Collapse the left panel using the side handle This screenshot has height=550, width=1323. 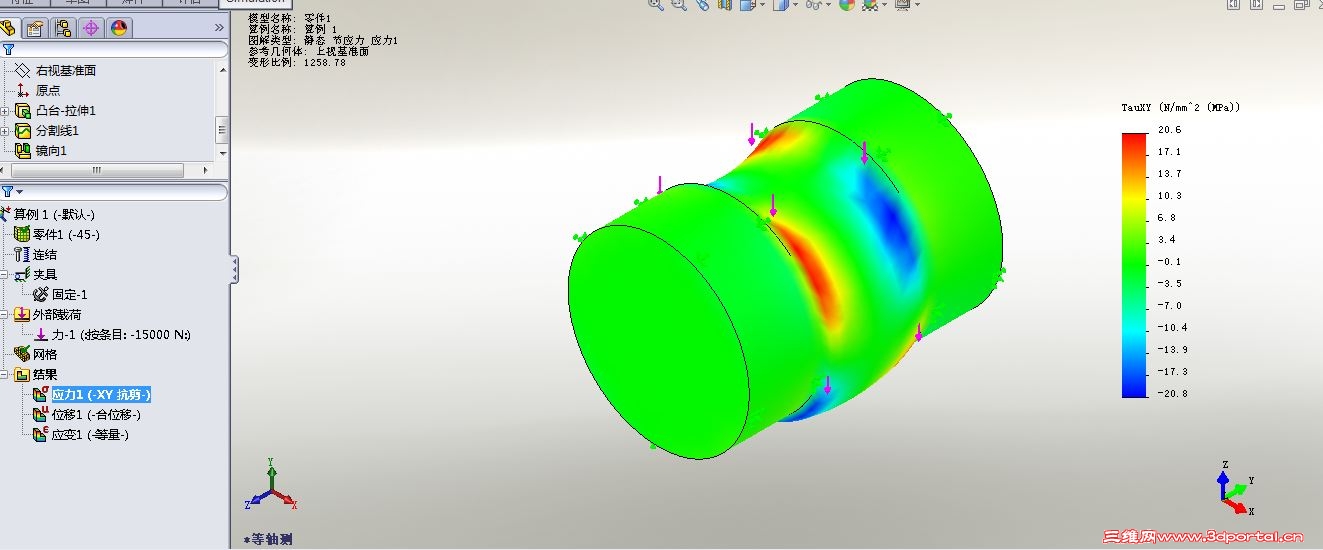coord(235,268)
